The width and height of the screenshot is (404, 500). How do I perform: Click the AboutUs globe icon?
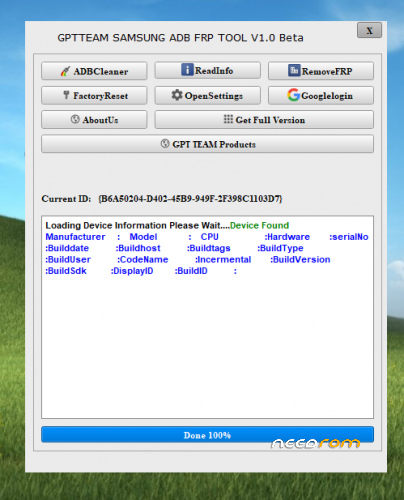coord(75,119)
